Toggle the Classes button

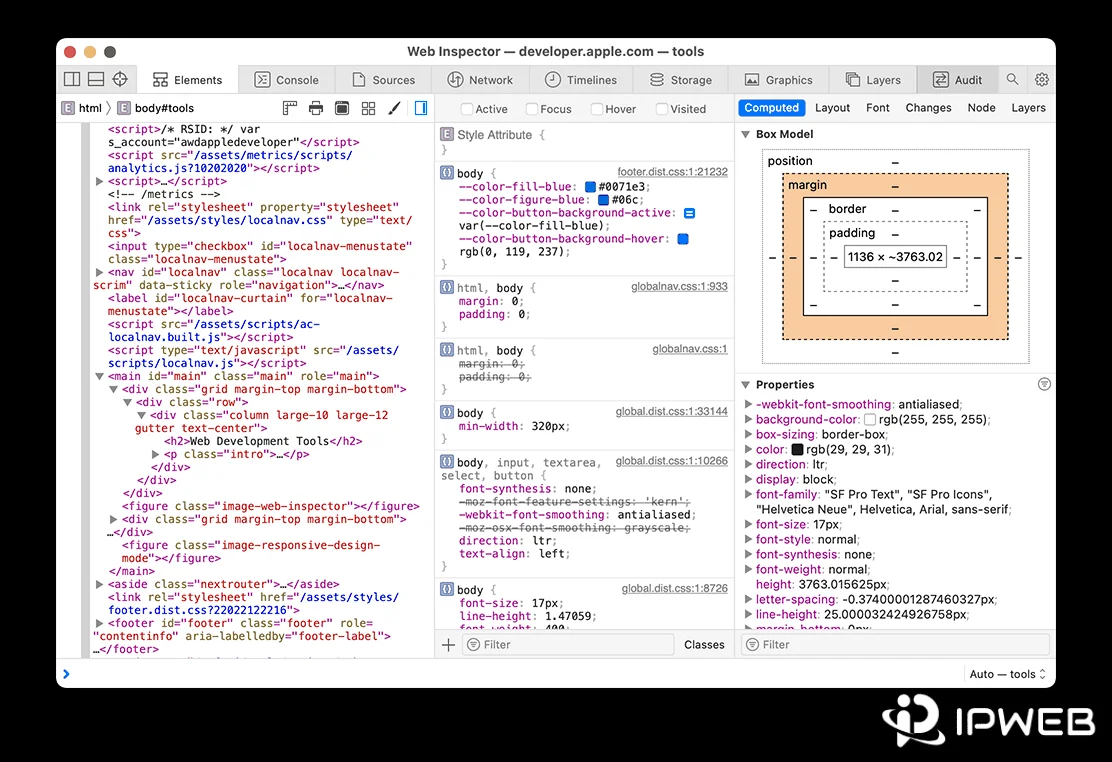(x=704, y=645)
